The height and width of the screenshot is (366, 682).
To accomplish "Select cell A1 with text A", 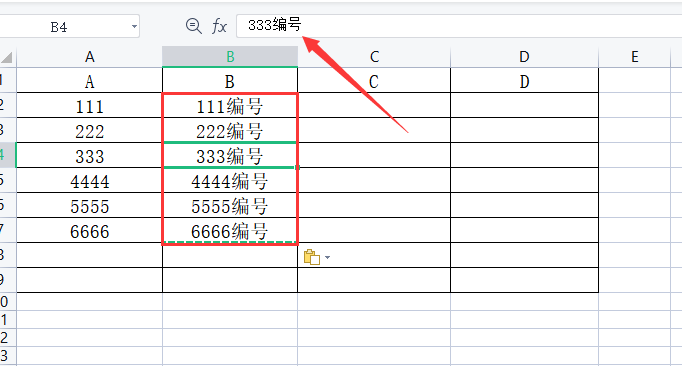I will point(90,81).
